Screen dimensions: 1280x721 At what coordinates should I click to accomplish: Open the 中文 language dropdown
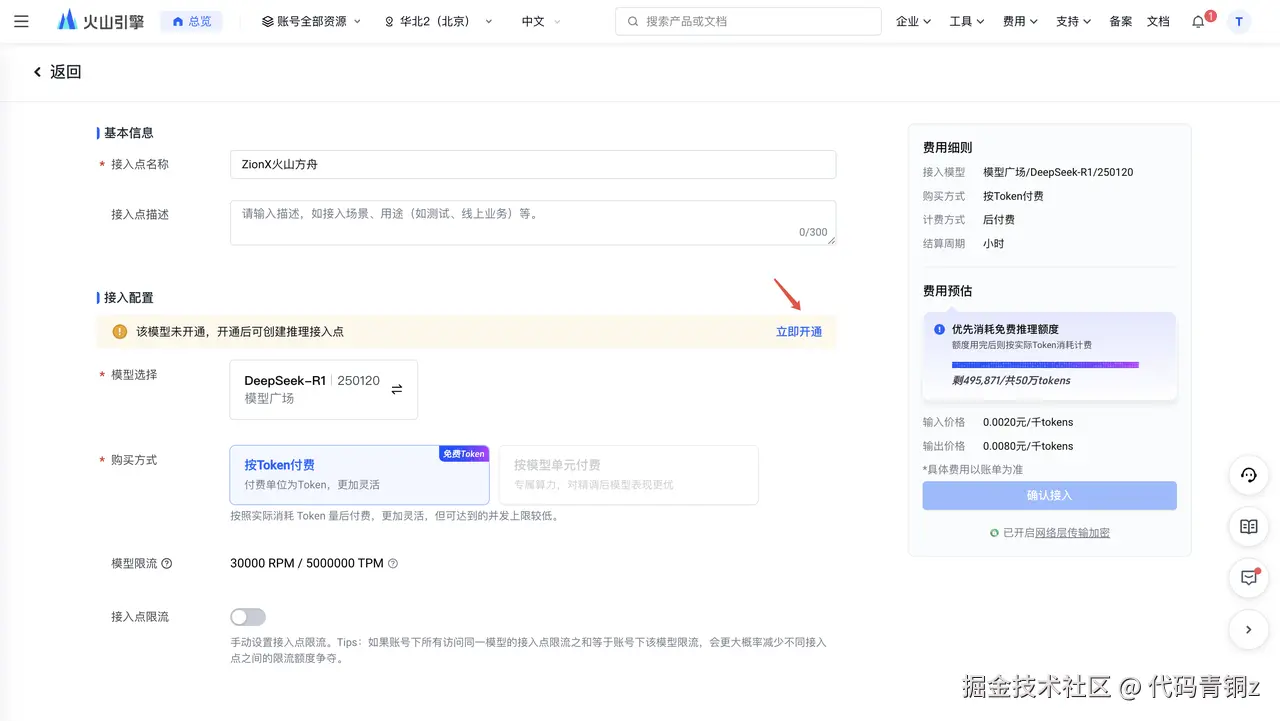(541, 21)
